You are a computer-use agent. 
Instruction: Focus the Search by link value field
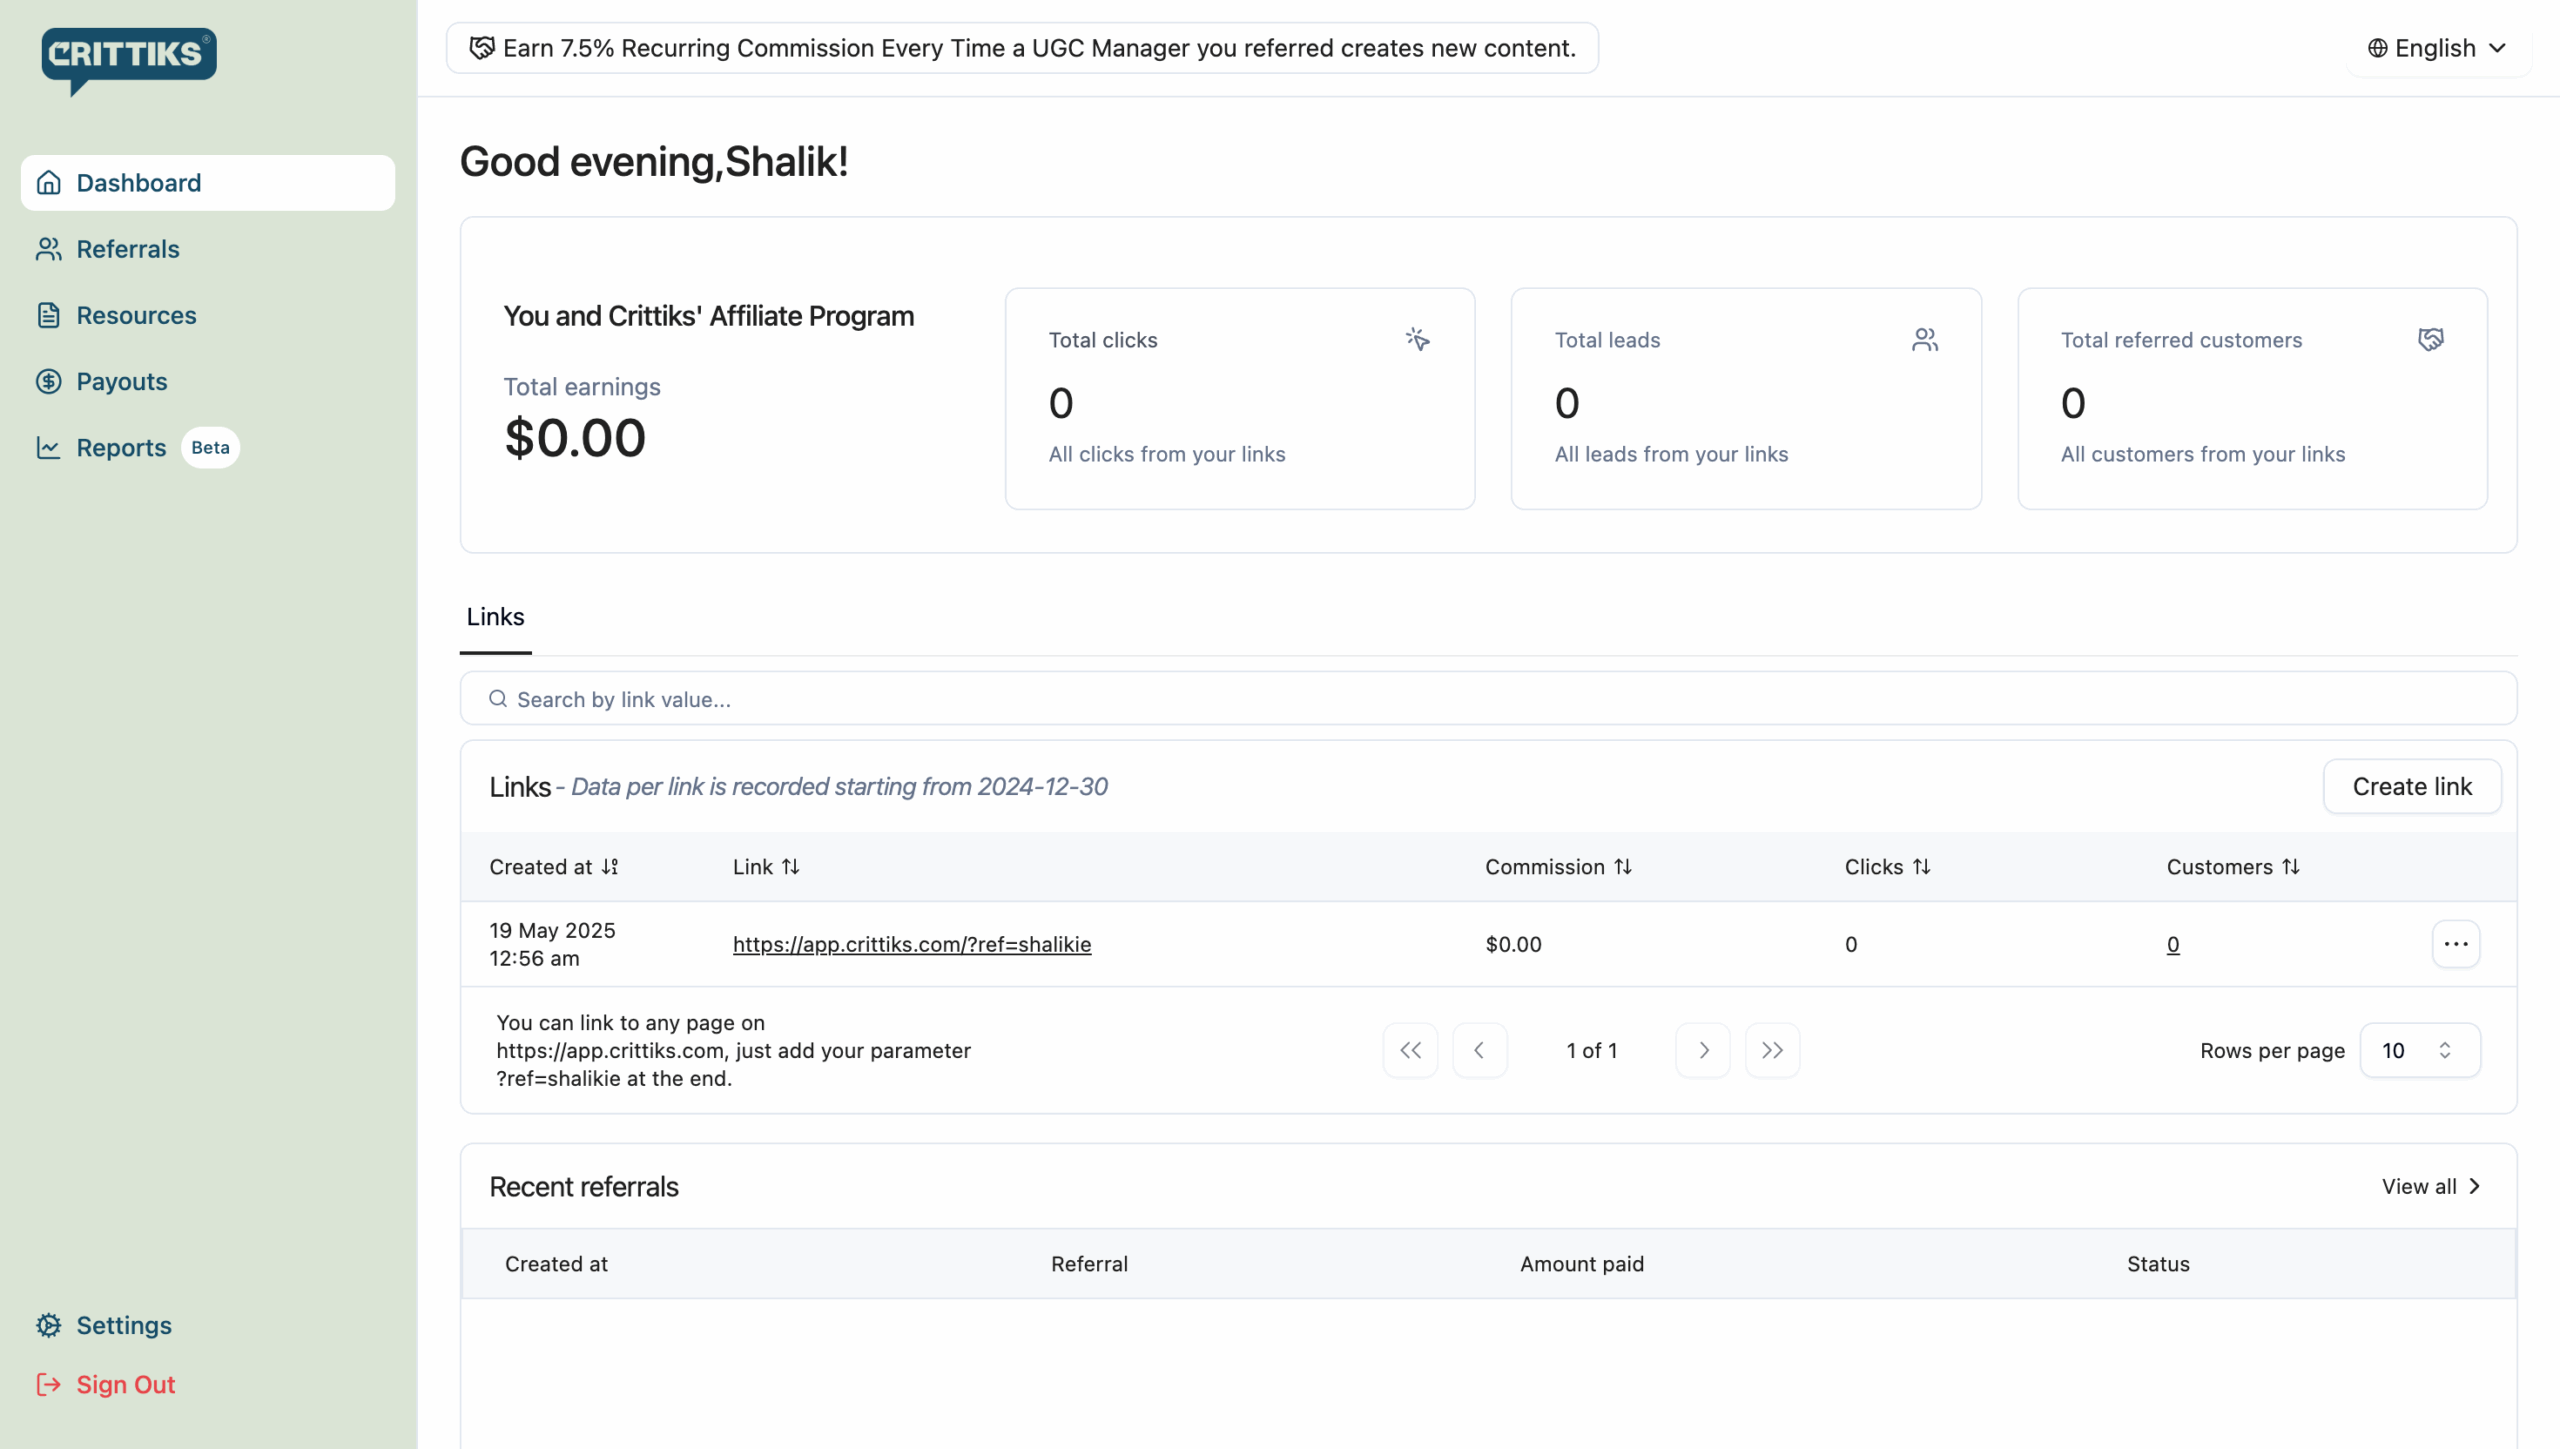1488,699
